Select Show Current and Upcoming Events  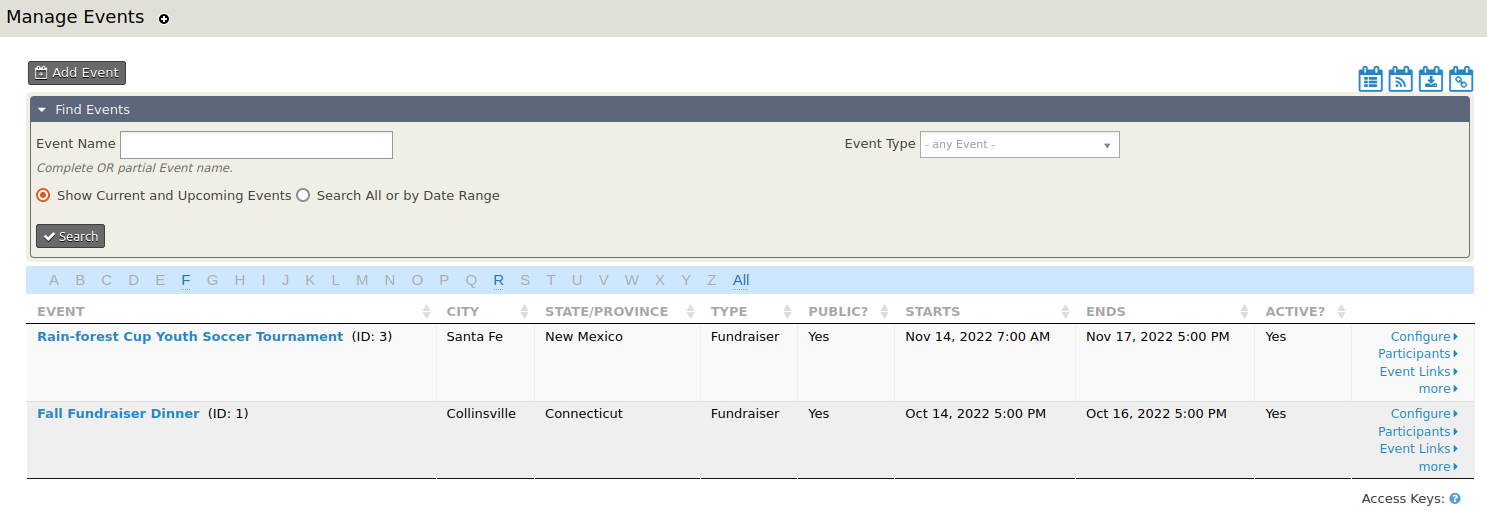tap(43, 196)
